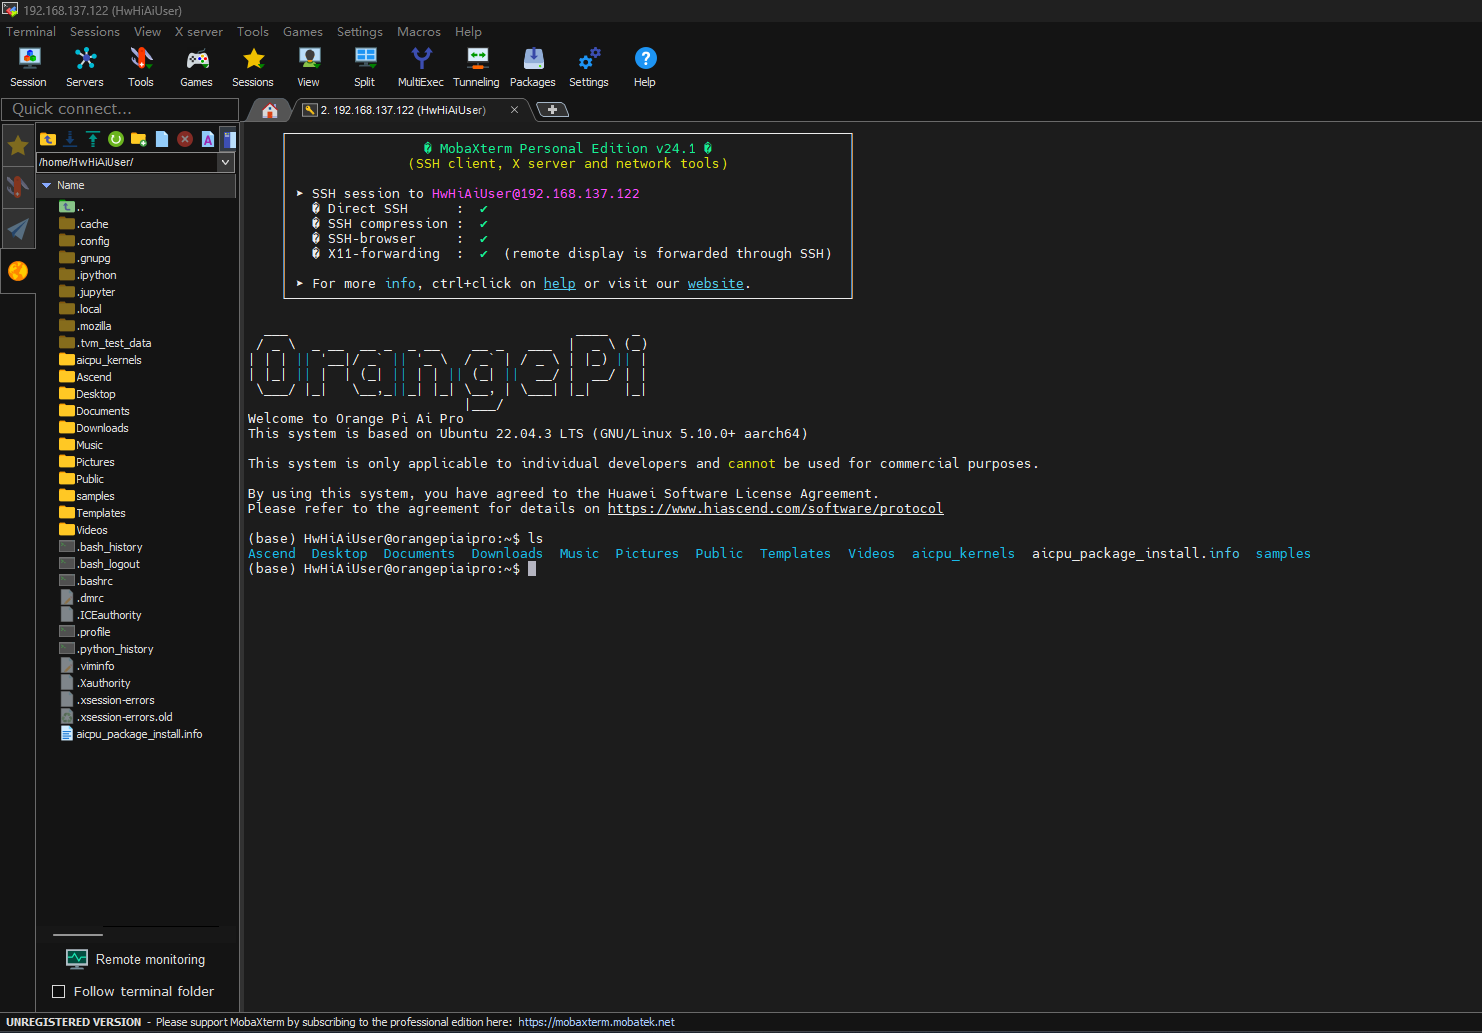Open the hiascend.com protocol link

pyautogui.click(x=775, y=509)
